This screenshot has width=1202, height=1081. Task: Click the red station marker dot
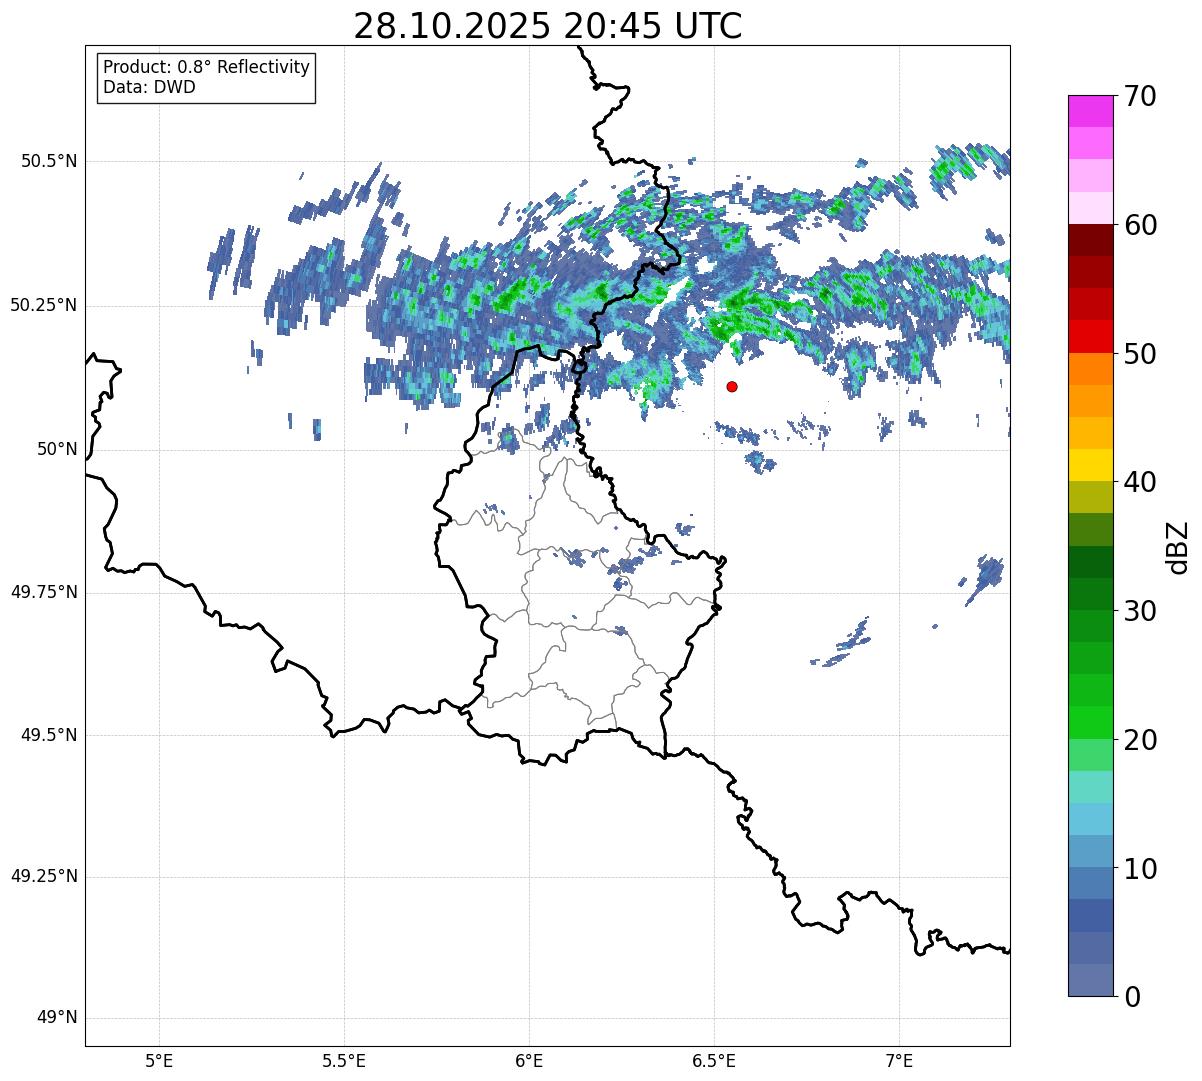coord(732,386)
